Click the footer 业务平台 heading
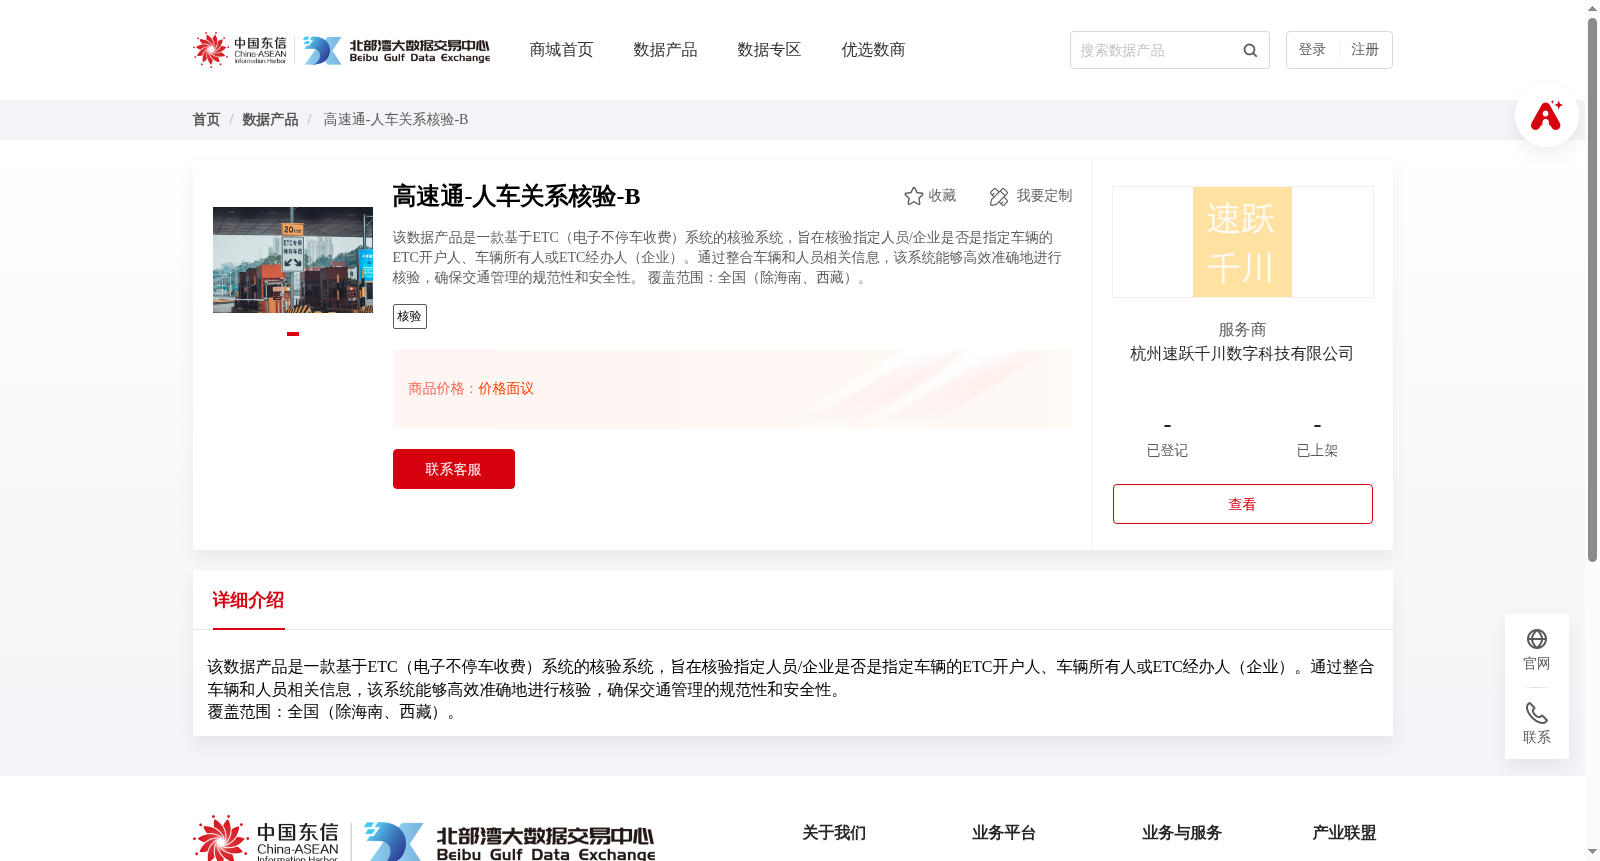1600x861 pixels. [x=1004, y=833]
